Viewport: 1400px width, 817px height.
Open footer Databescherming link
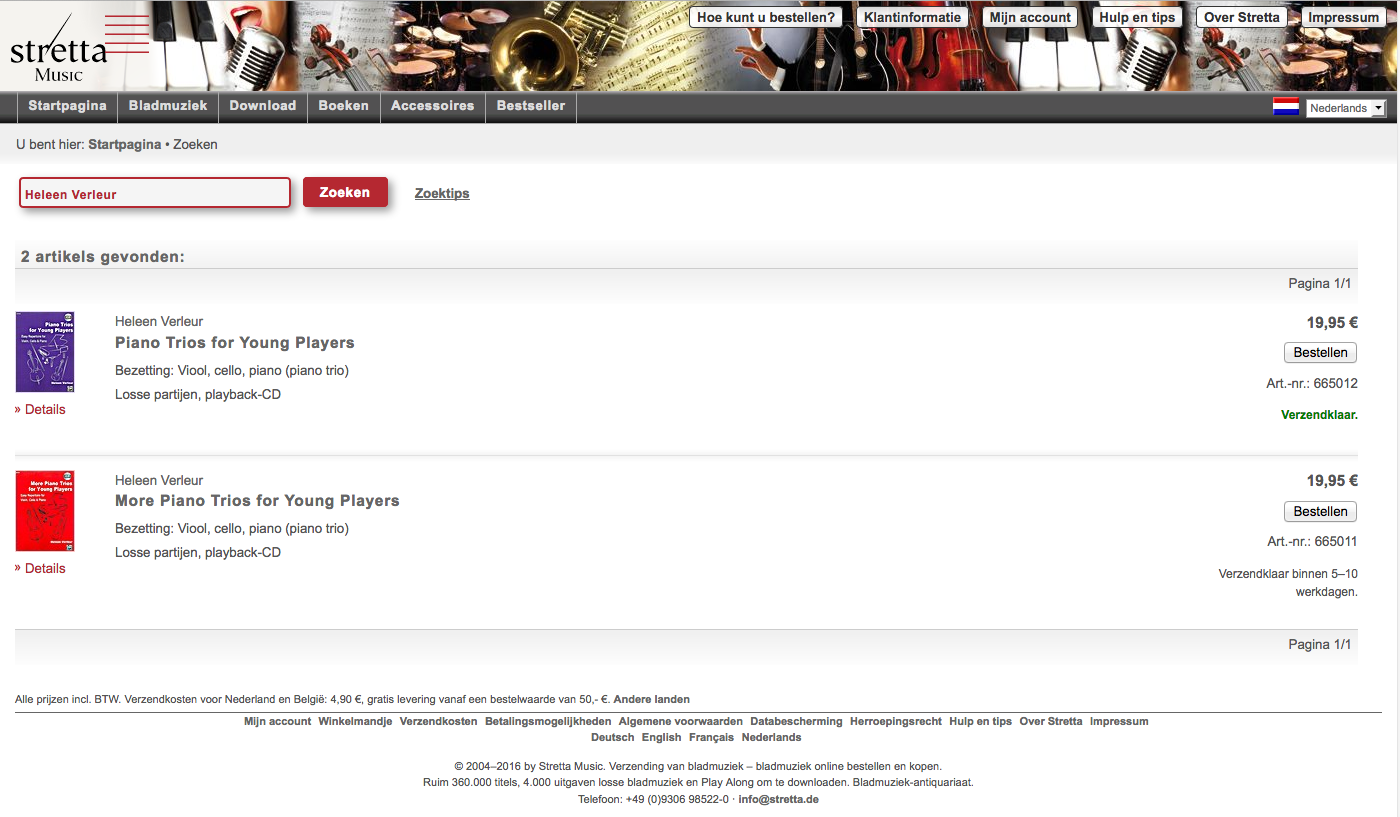796,721
